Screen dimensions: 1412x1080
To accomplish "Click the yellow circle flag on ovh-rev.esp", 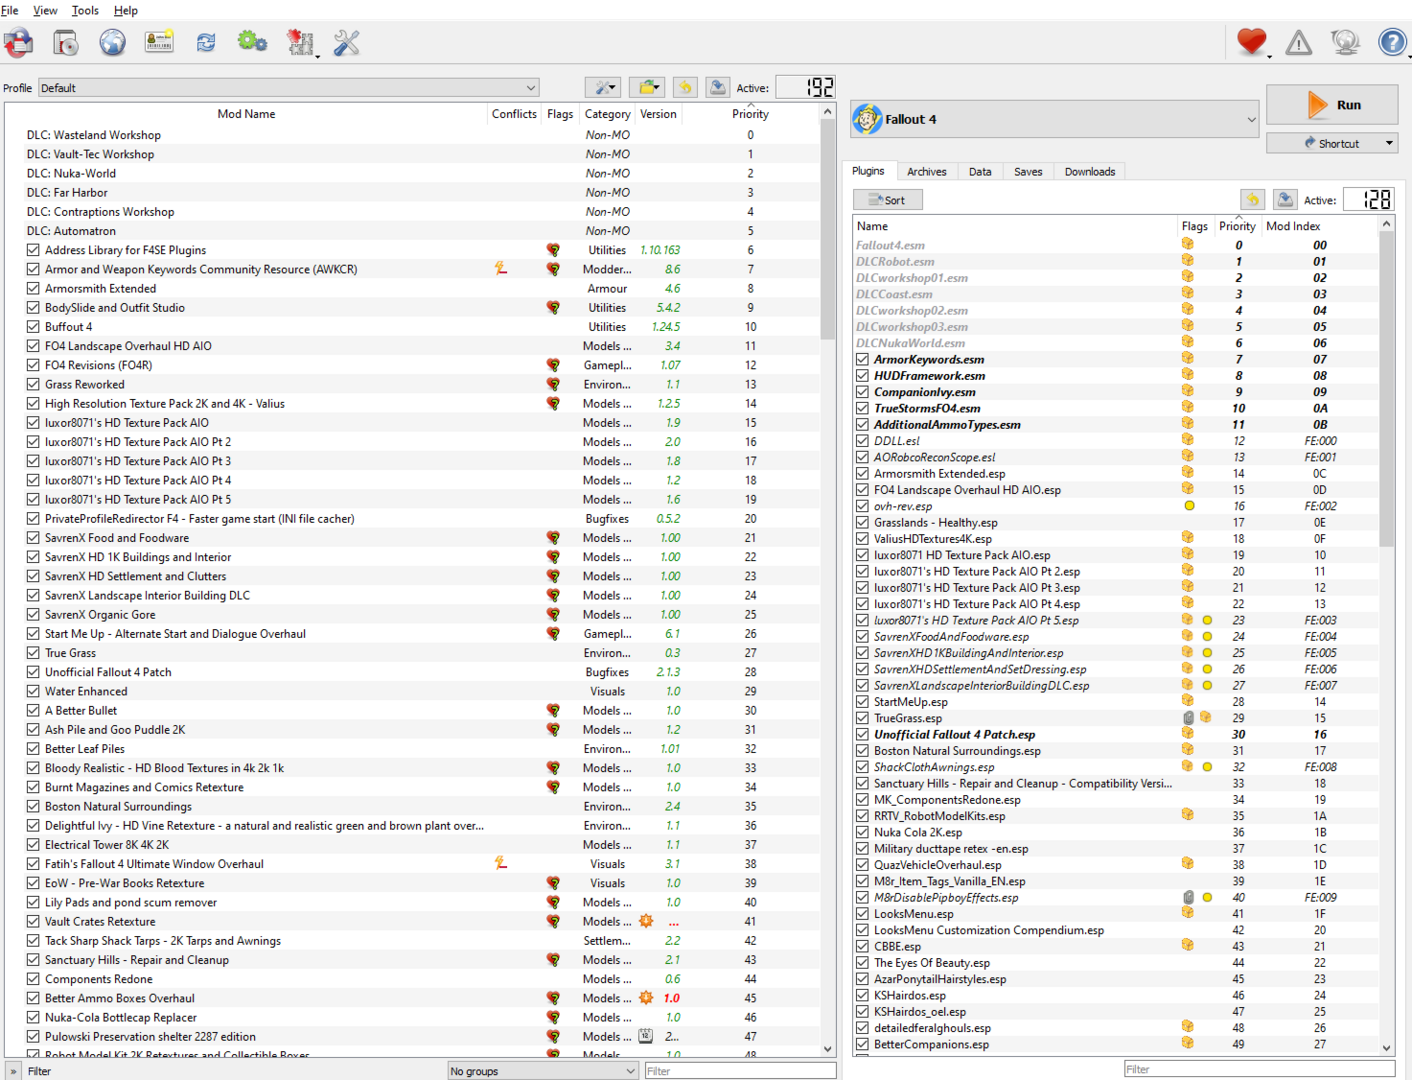I will (1189, 506).
